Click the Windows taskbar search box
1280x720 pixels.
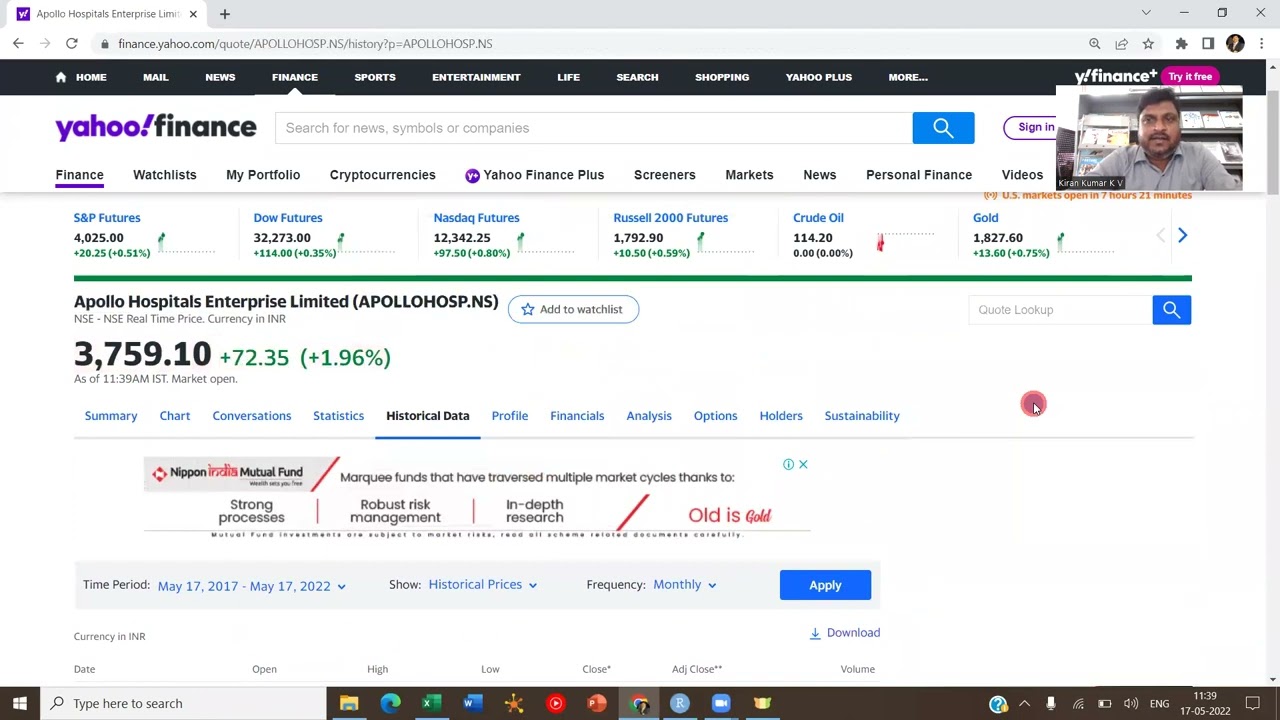pyautogui.click(x=183, y=703)
